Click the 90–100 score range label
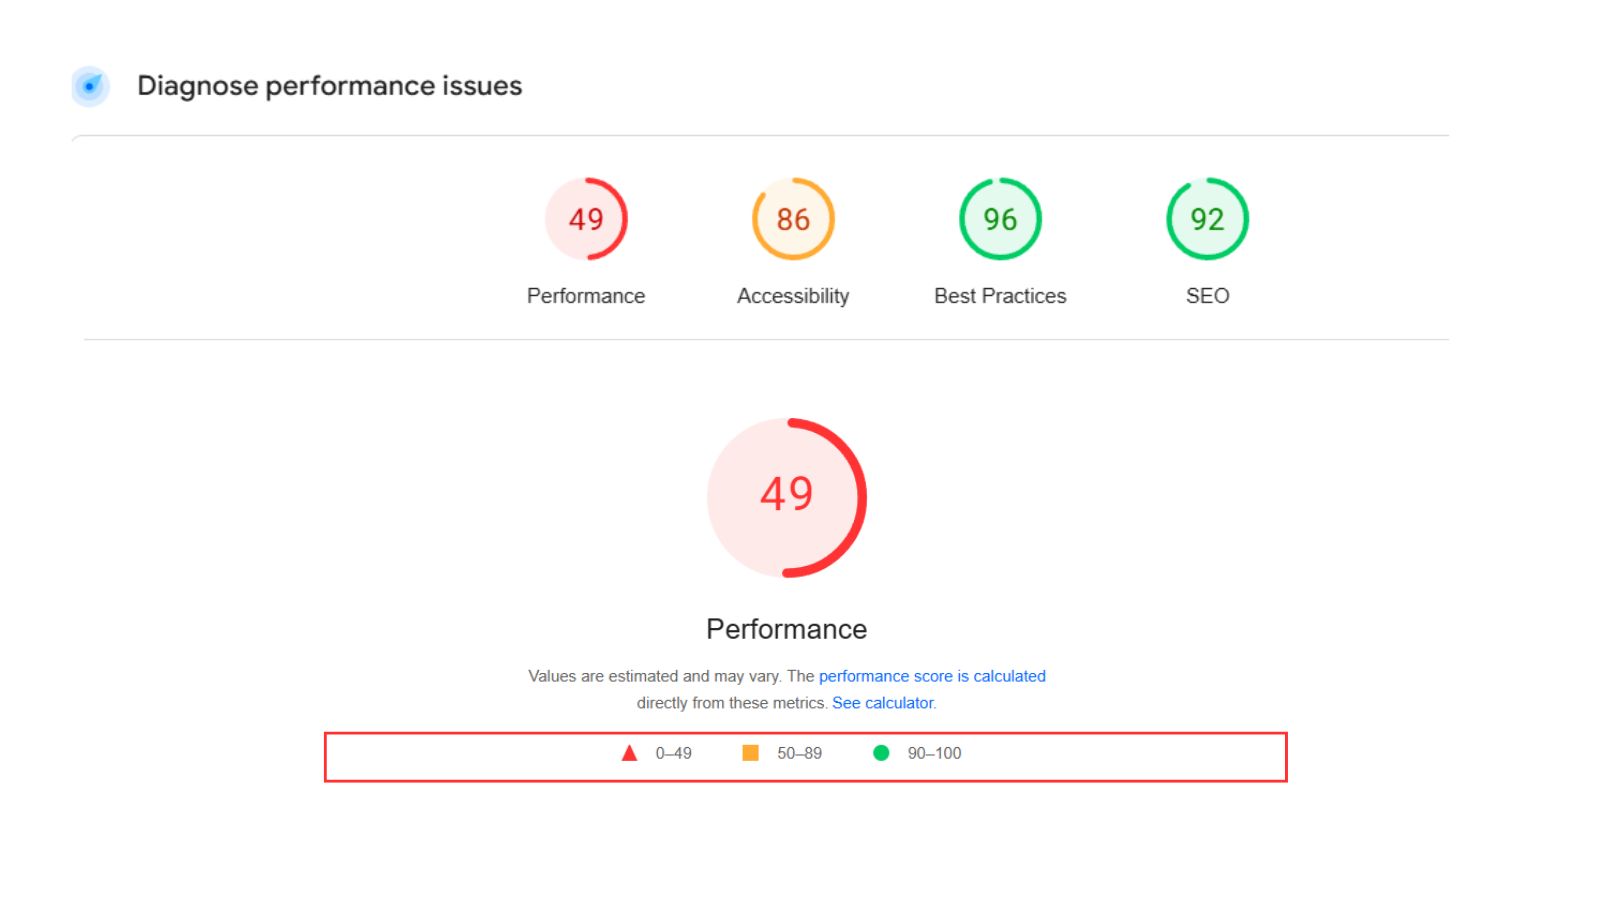1600x900 pixels. pos(934,753)
